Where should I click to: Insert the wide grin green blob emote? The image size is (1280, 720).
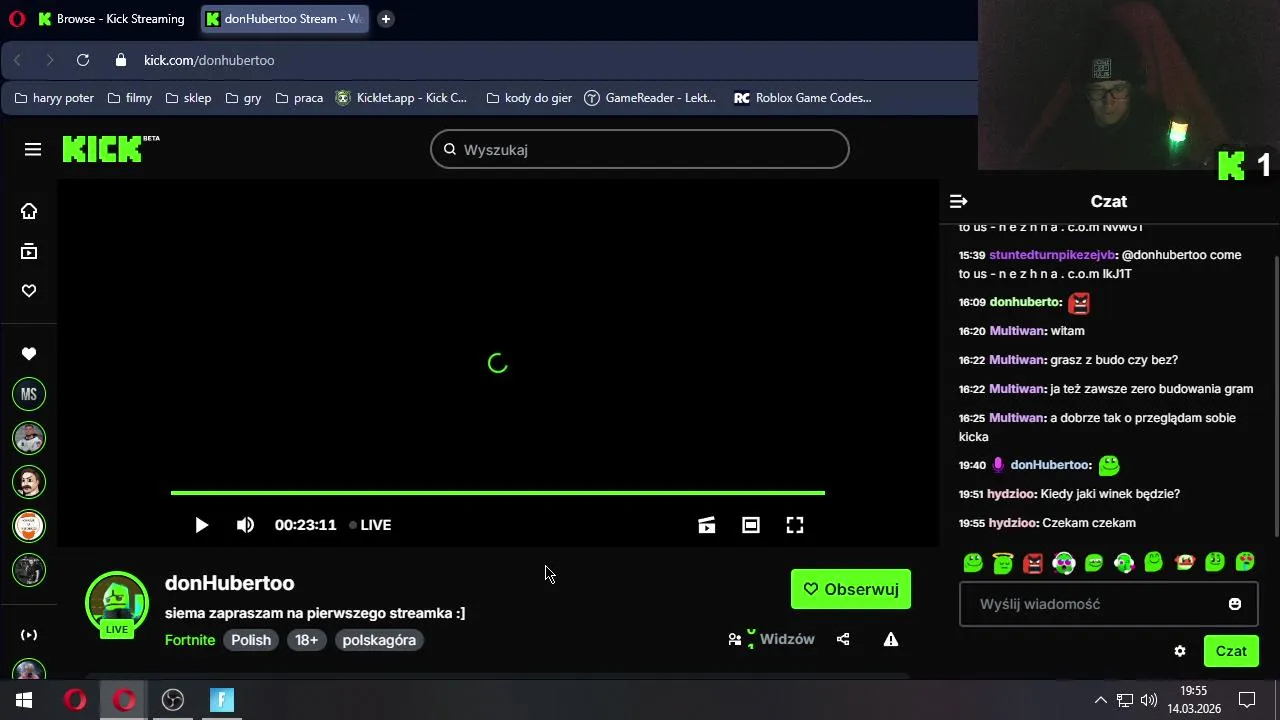(x=1094, y=563)
